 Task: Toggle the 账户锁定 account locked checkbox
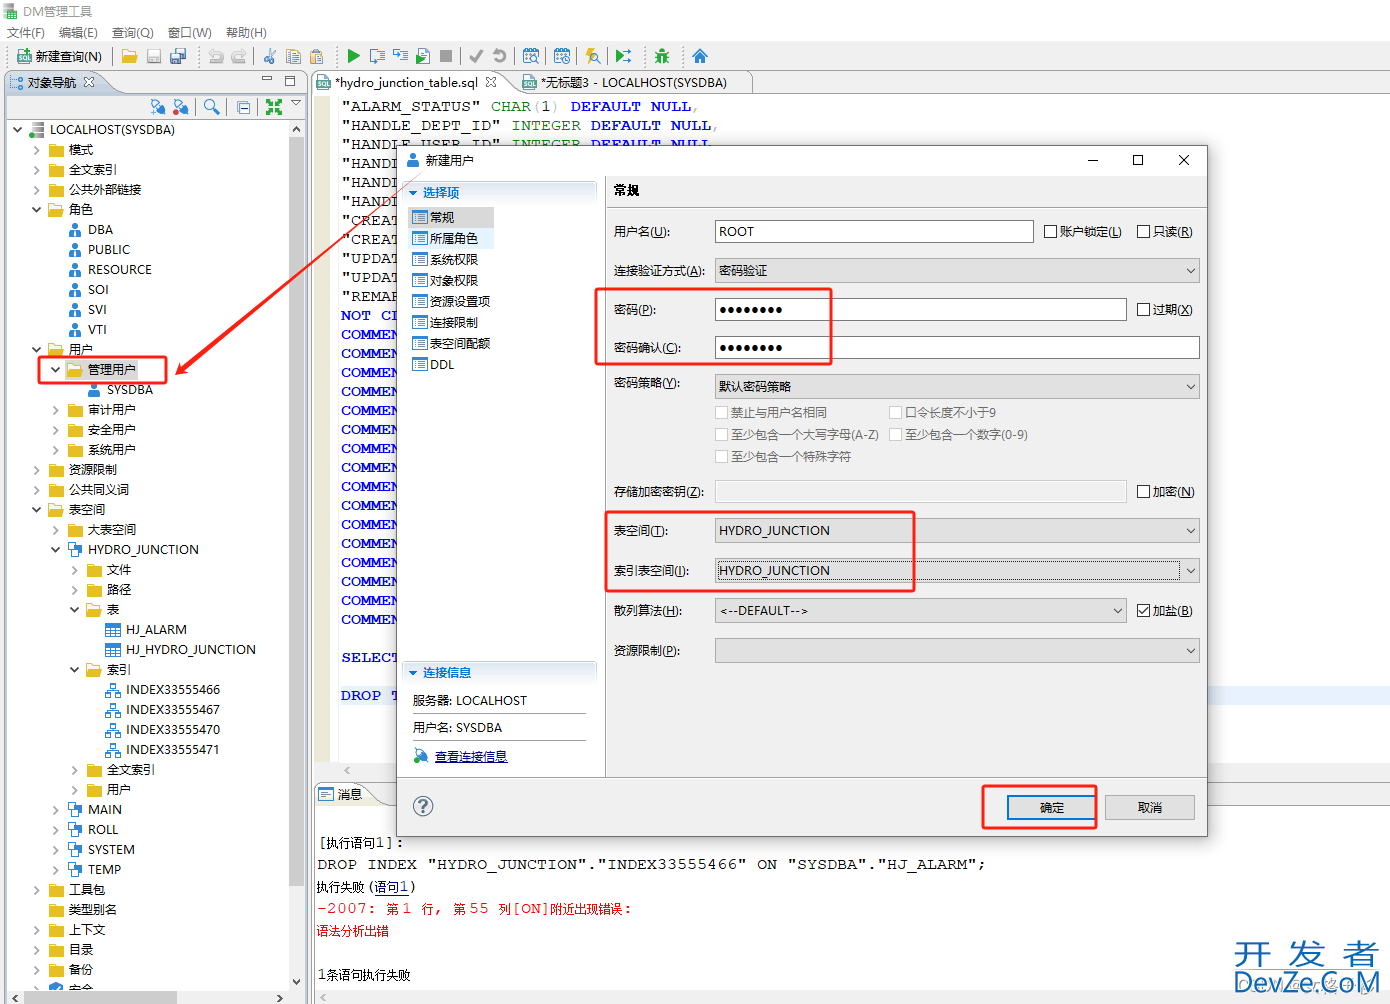click(x=1050, y=231)
